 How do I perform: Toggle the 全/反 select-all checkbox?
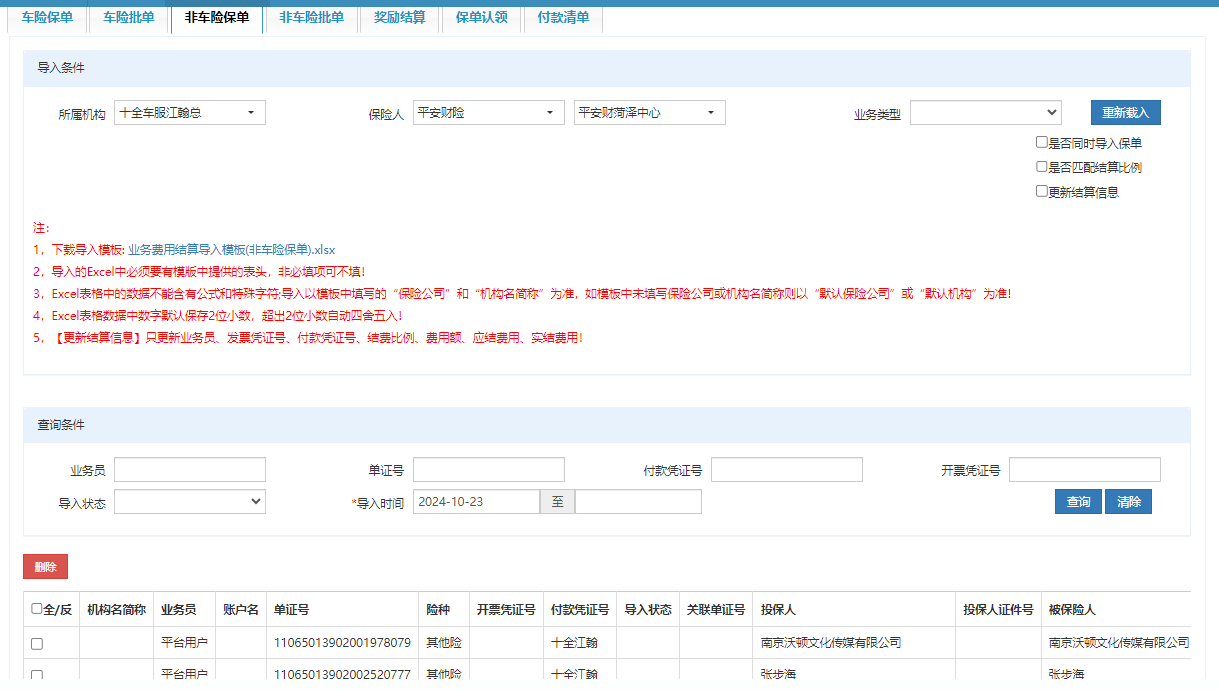37,608
